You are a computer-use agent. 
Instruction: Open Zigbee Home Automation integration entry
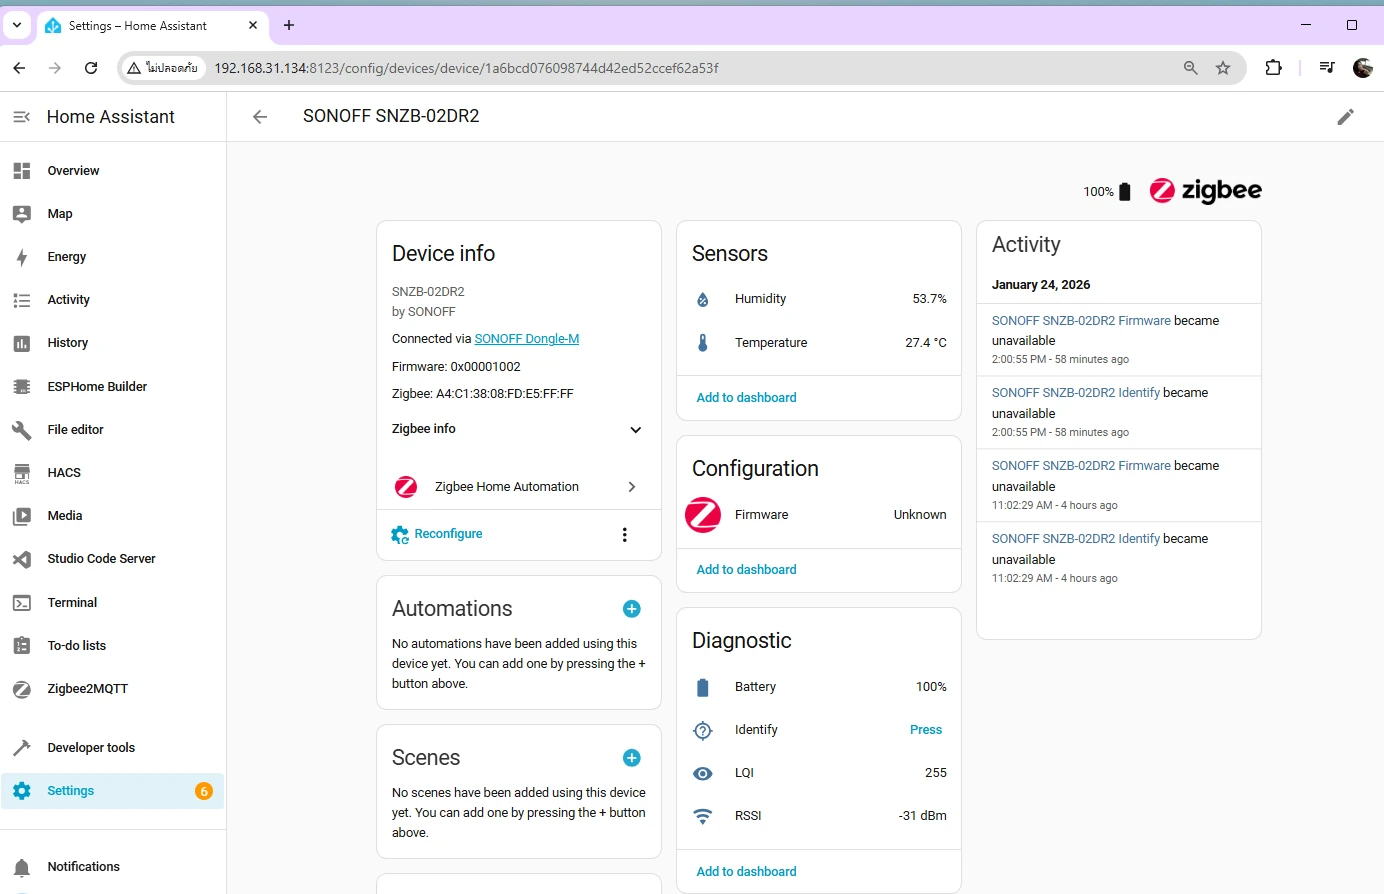tap(518, 487)
